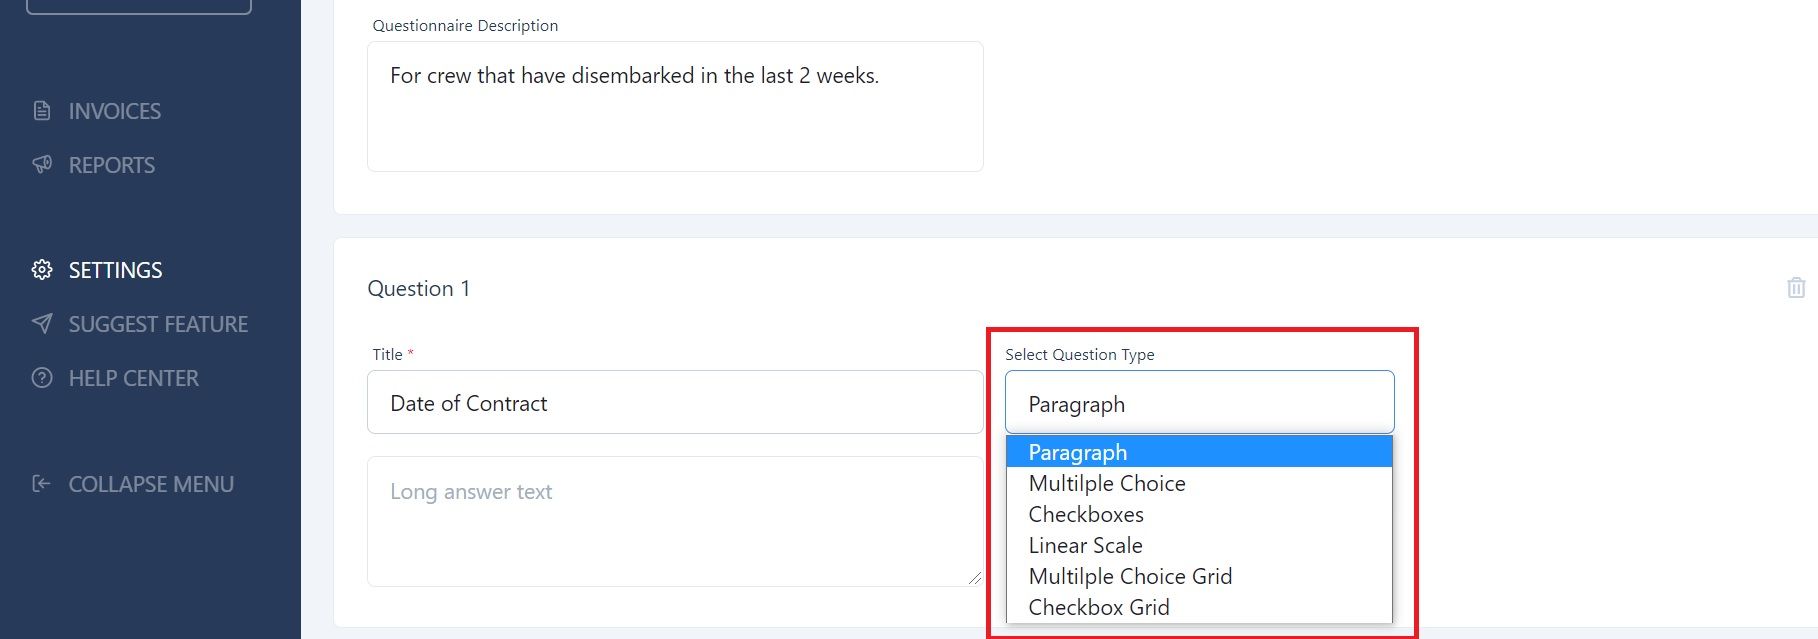Click the Settings gear icon

coord(42,270)
